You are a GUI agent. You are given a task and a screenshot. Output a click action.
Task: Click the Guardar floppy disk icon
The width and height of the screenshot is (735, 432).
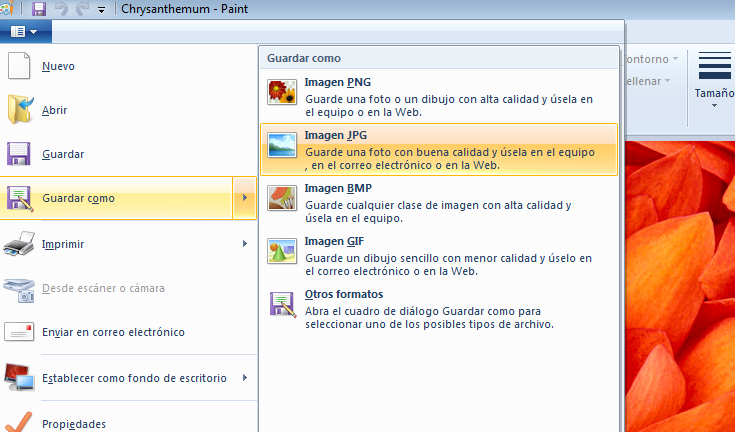(x=20, y=154)
